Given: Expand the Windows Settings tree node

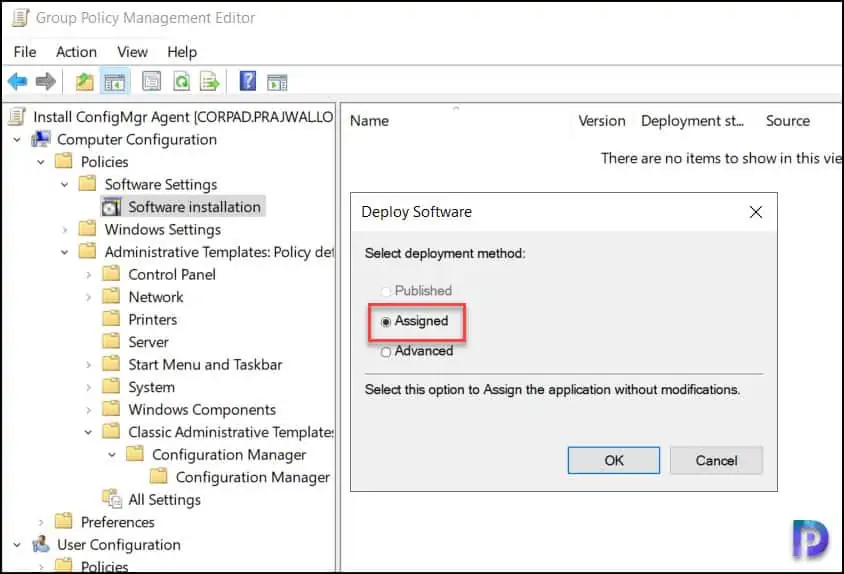Looking at the screenshot, I should pyautogui.click(x=65, y=230).
